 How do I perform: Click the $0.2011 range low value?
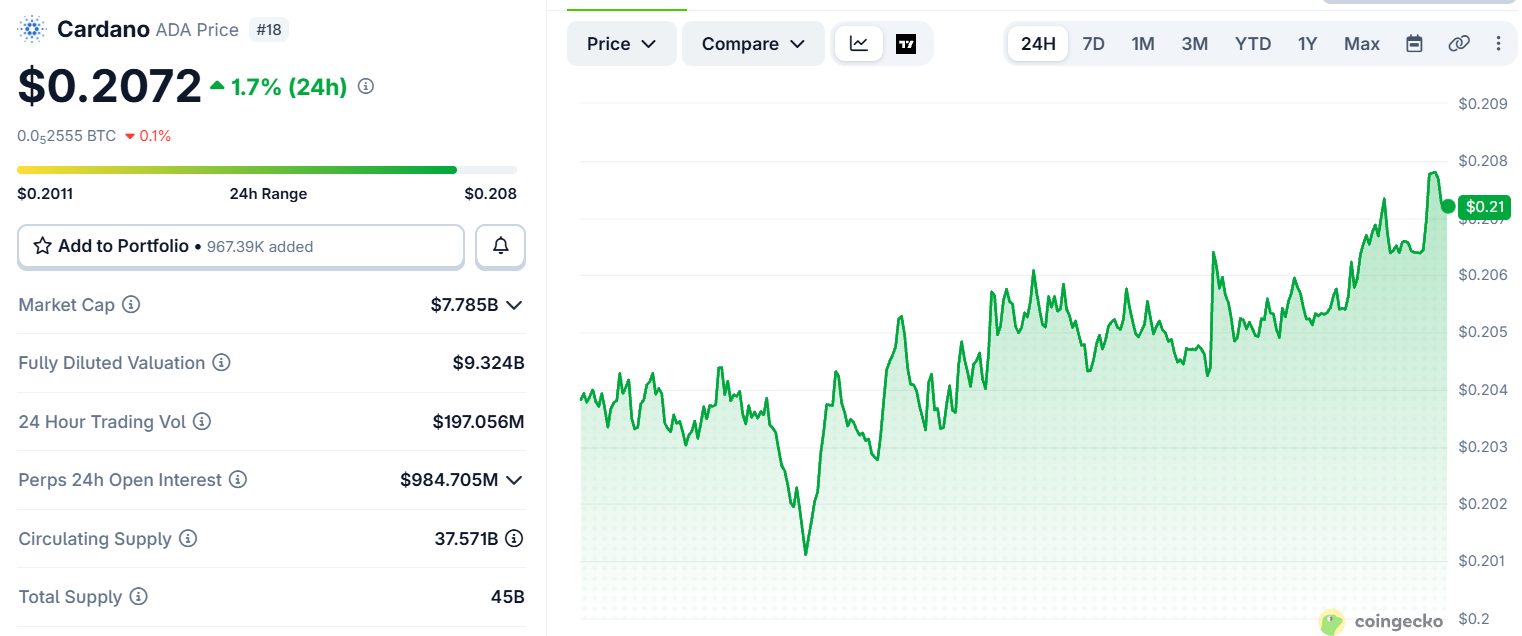click(45, 194)
